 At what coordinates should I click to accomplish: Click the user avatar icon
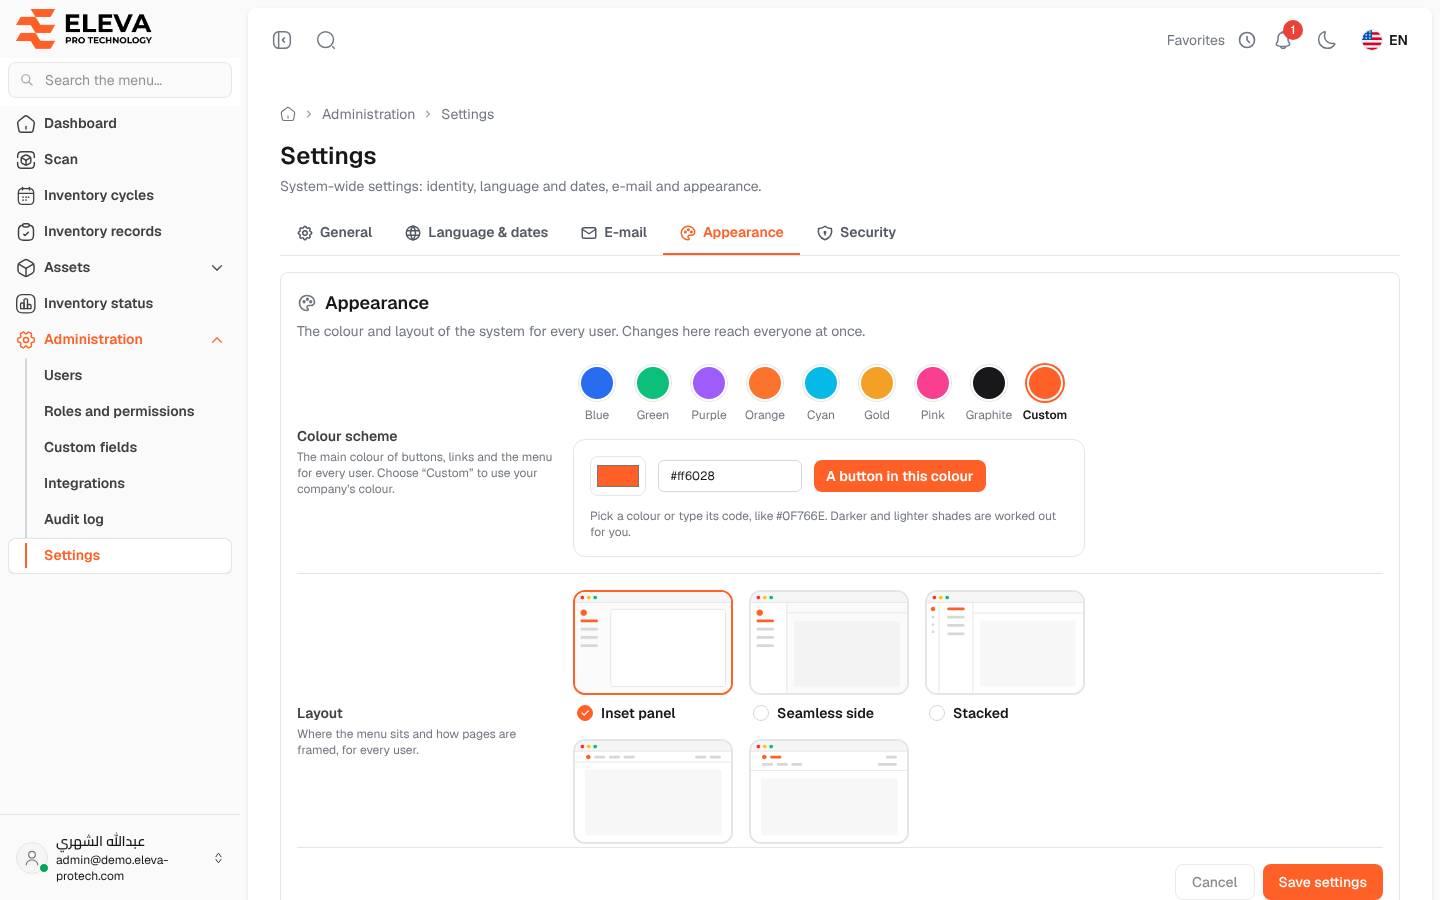[x=32, y=858]
